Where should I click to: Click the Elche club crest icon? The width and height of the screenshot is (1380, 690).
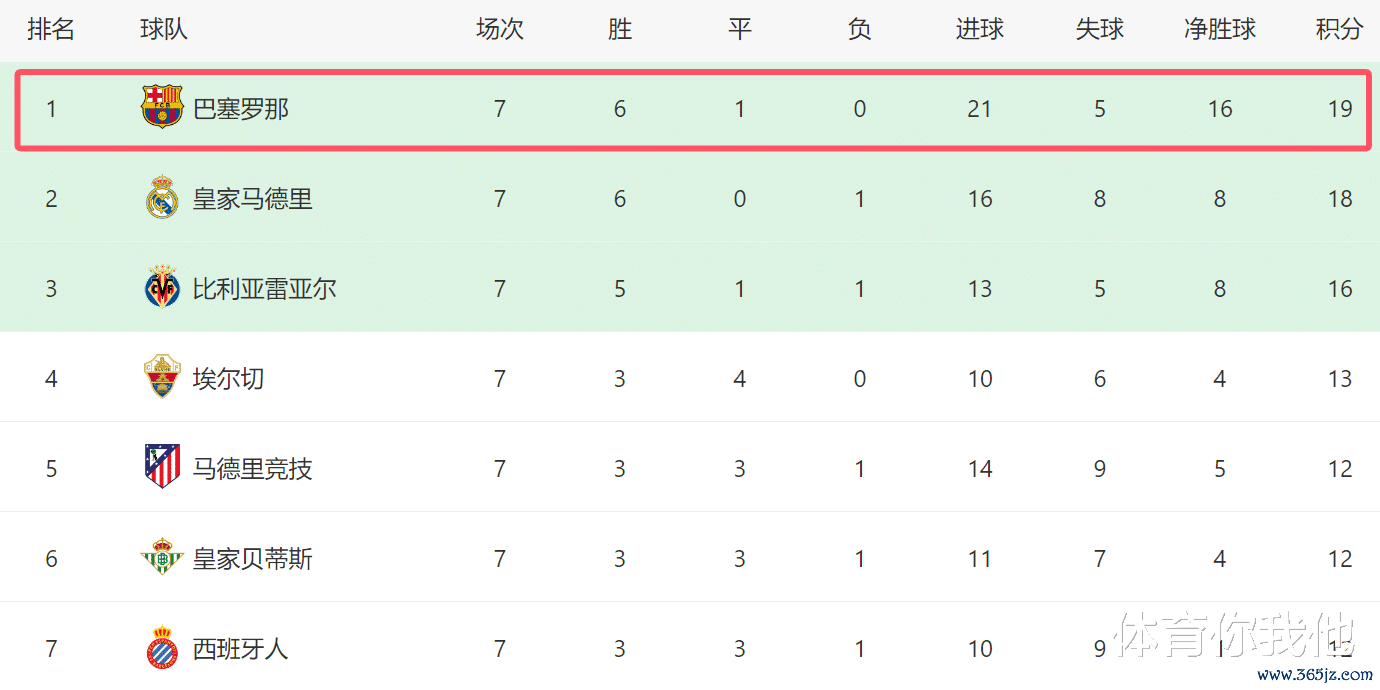click(x=162, y=378)
